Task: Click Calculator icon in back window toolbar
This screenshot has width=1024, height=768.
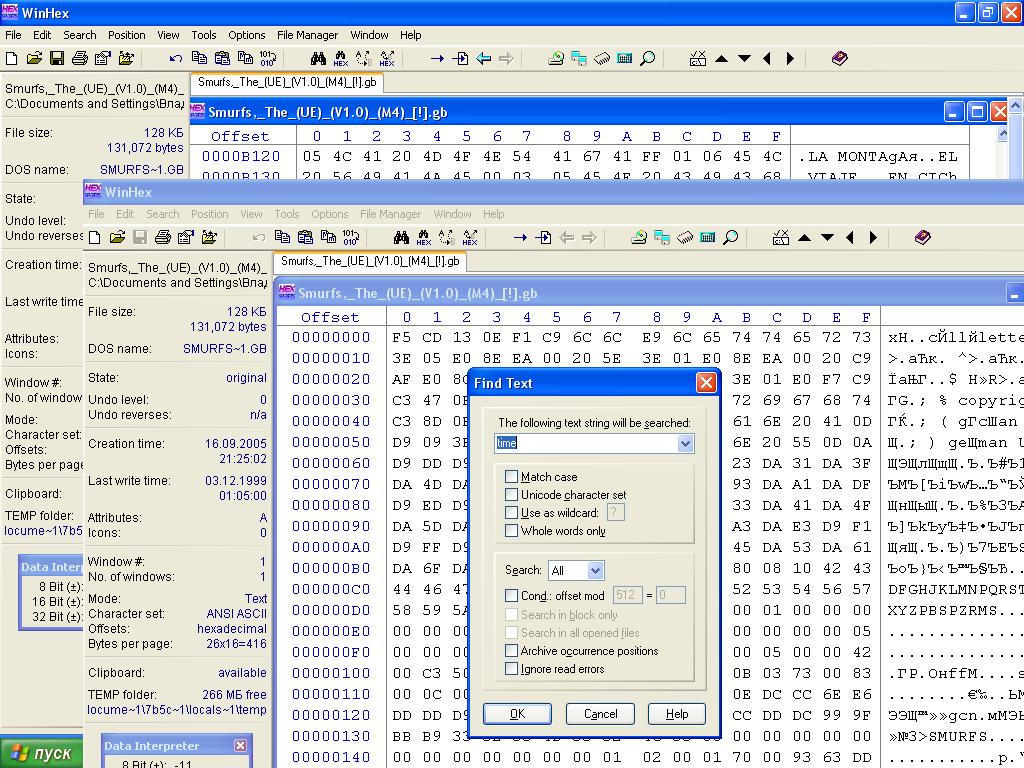Action: pyautogui.click(x=624, y=59)
